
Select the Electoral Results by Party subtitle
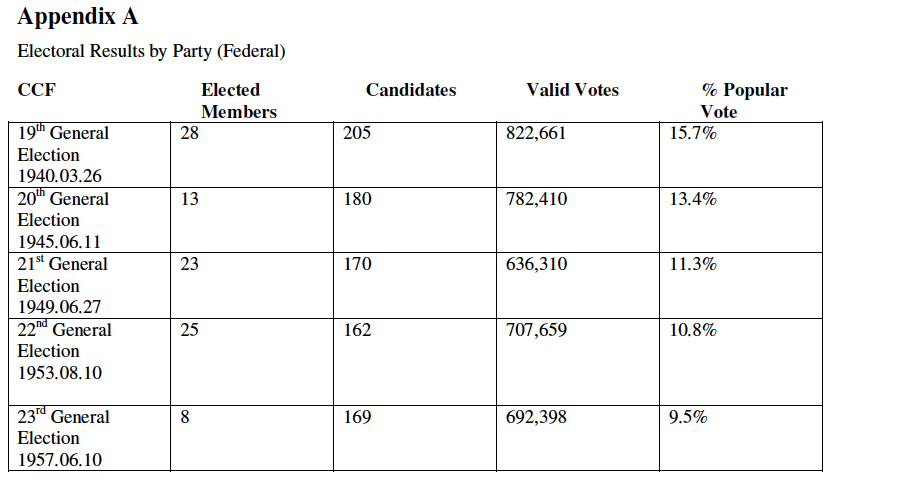click(151, 51)
